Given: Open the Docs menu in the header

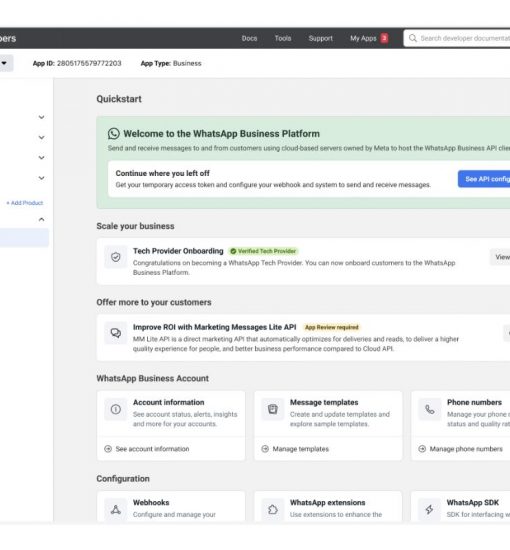Looking at the screenshot, I should pyautogui.click(x=249, y=38).
